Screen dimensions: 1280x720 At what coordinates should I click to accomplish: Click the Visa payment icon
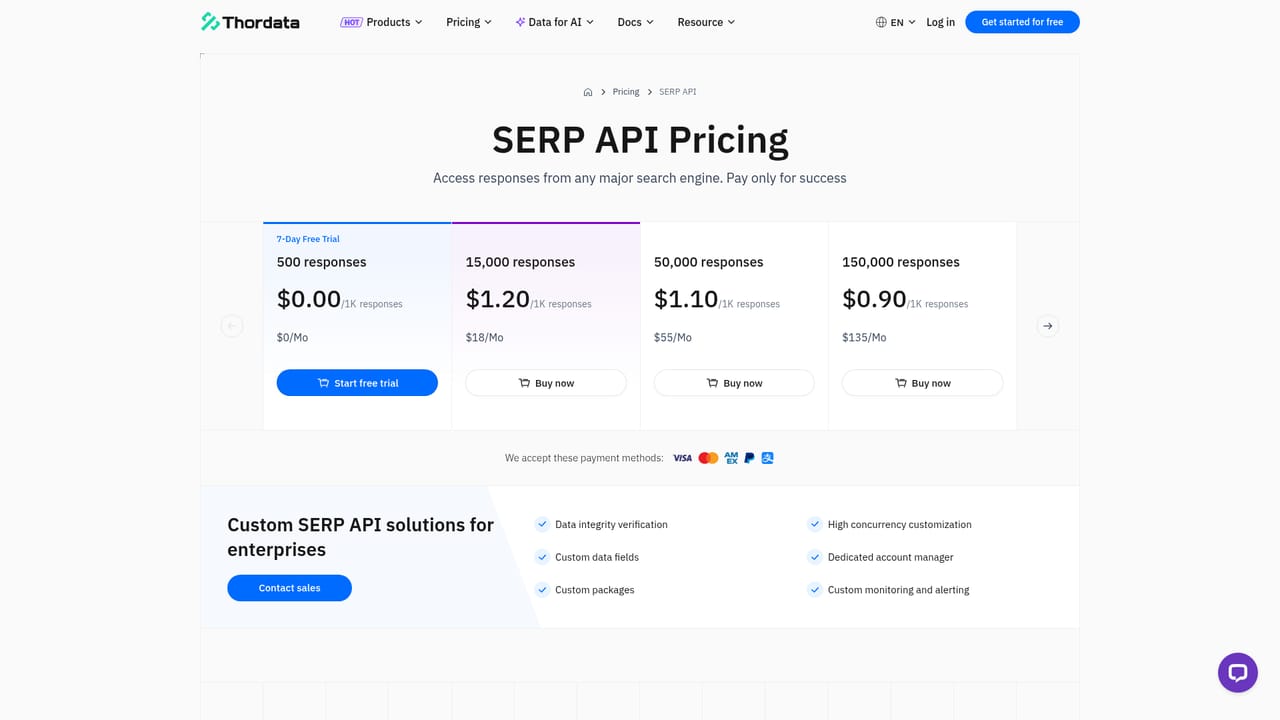pos(682,458)
